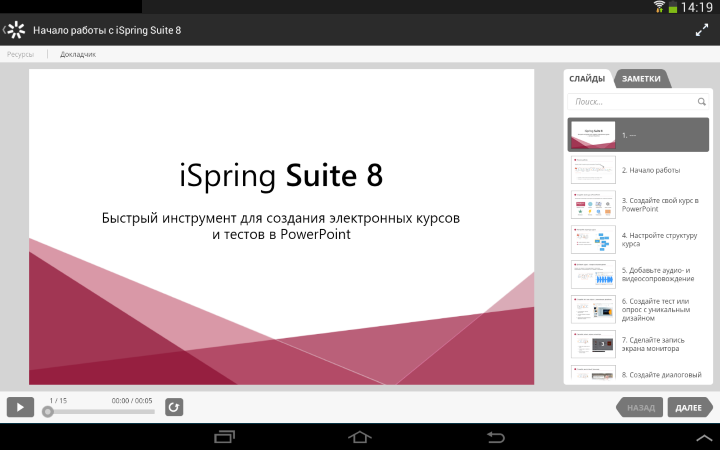Select '5. Добавьте аудио- и видеосопровождение' text
The height and width of the screenshot is (450, 720).
[x=658, y=274]
